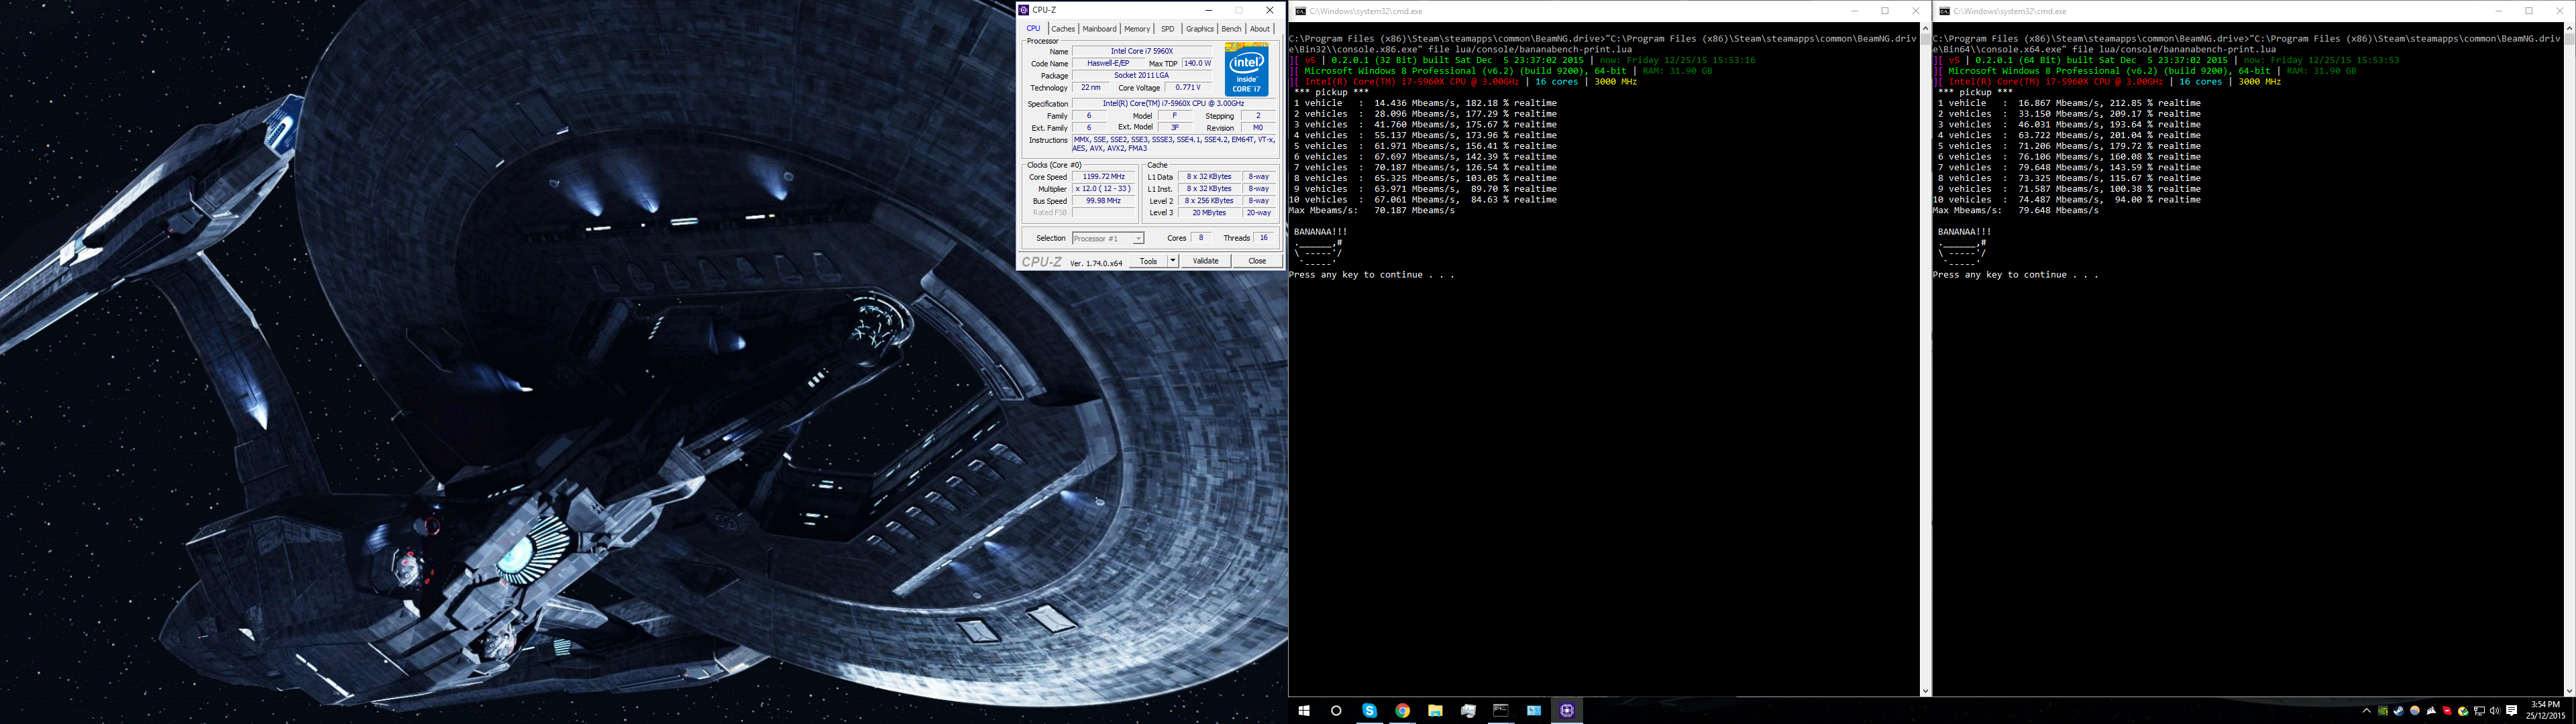2576x724 pixels.
Task: Minimize the CPU-Z window
Action: point(1209,10)
